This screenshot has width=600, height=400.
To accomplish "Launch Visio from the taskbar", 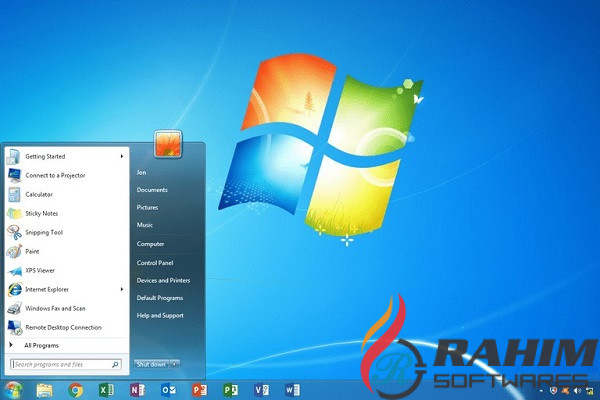I will [x=260, y=389].
